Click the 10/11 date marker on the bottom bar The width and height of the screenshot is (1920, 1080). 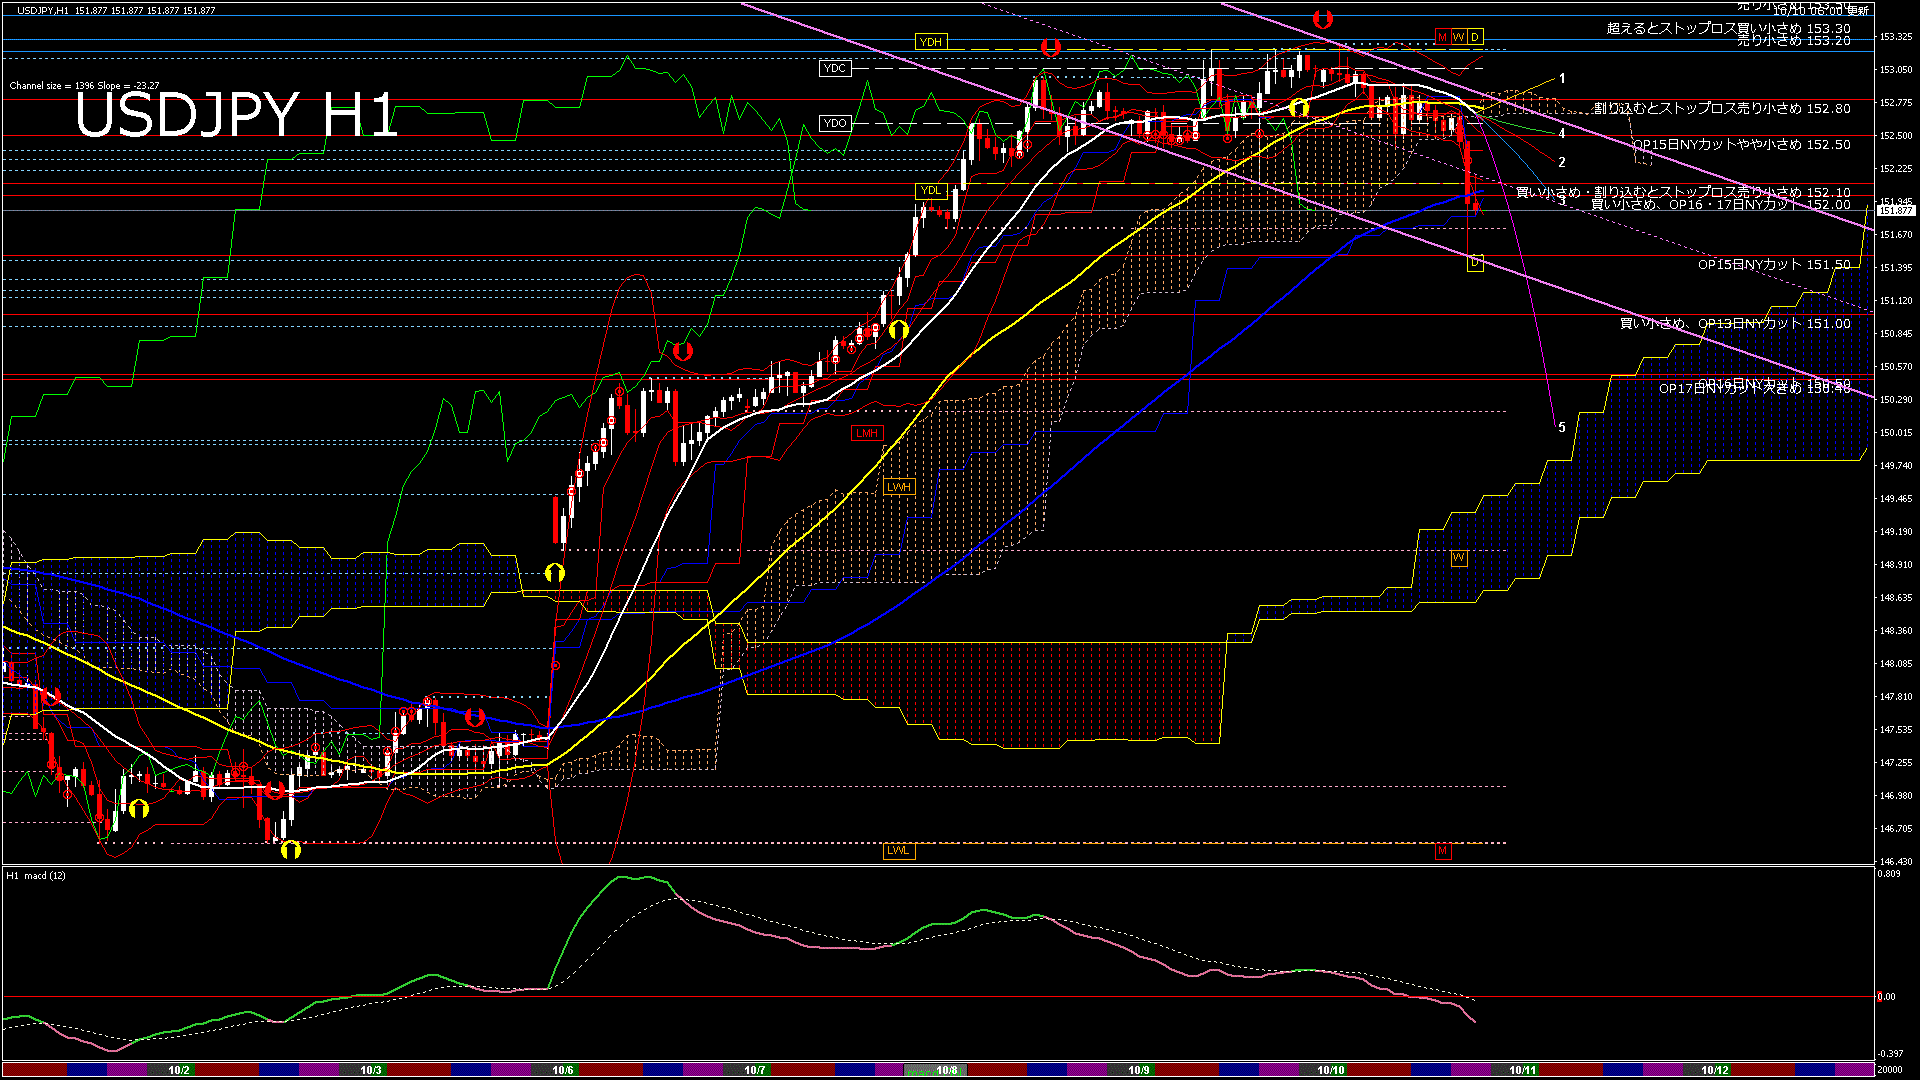(x=1522, y=1070)
